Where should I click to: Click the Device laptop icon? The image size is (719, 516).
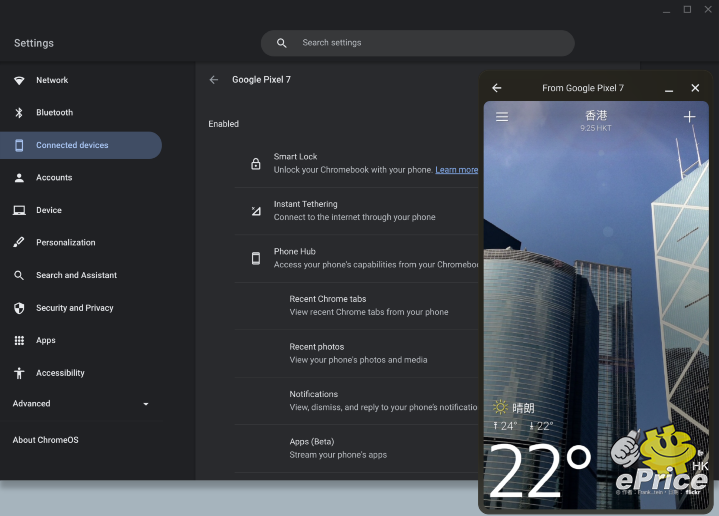[19, 211]
